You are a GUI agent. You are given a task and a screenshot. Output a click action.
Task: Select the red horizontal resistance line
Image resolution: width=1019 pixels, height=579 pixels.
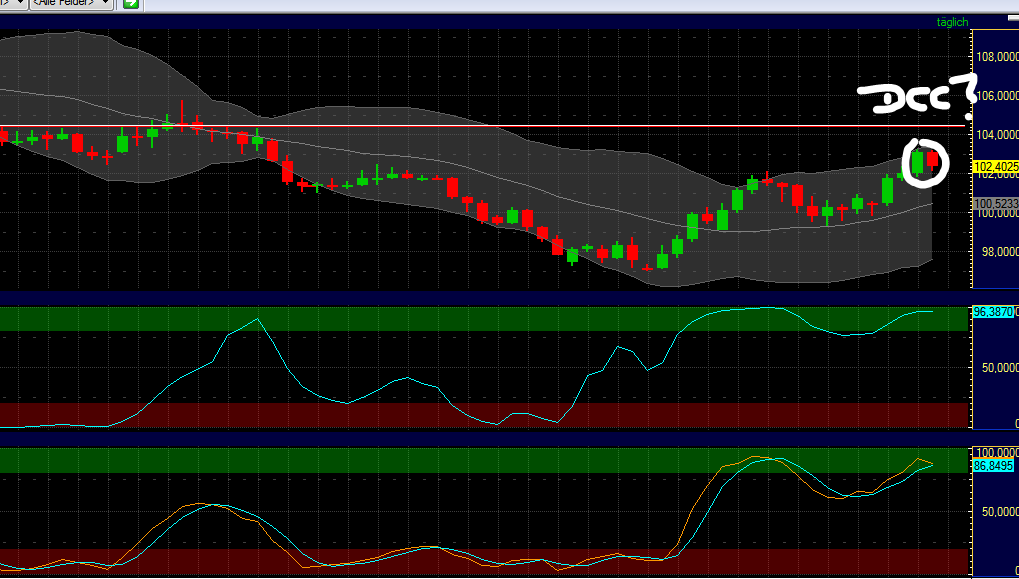pos(400,128)
